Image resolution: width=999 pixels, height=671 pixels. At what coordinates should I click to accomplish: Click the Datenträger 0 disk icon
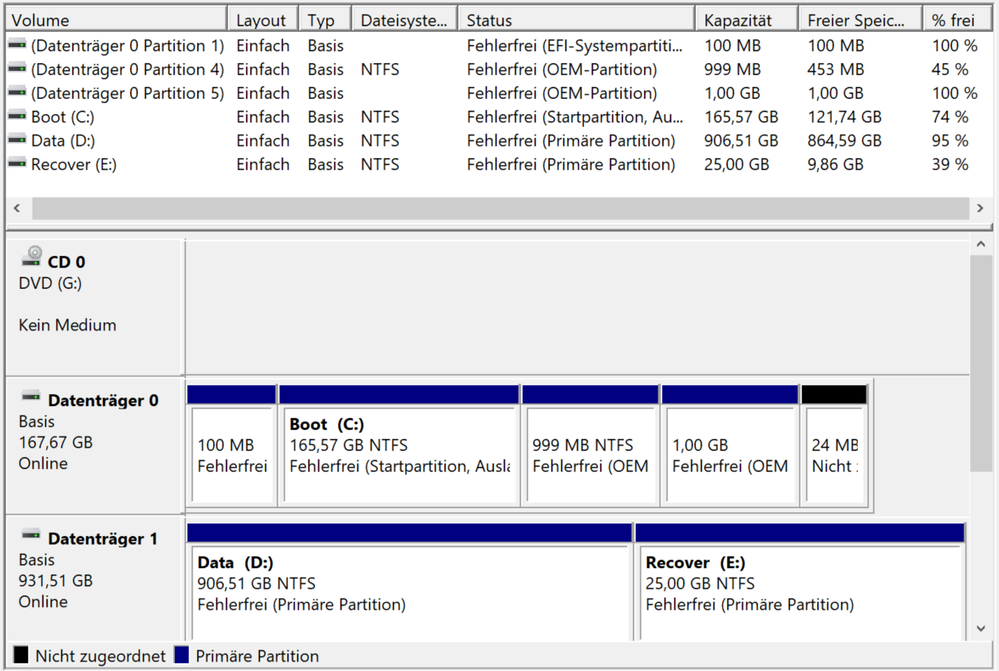click(x=31, y=397)
